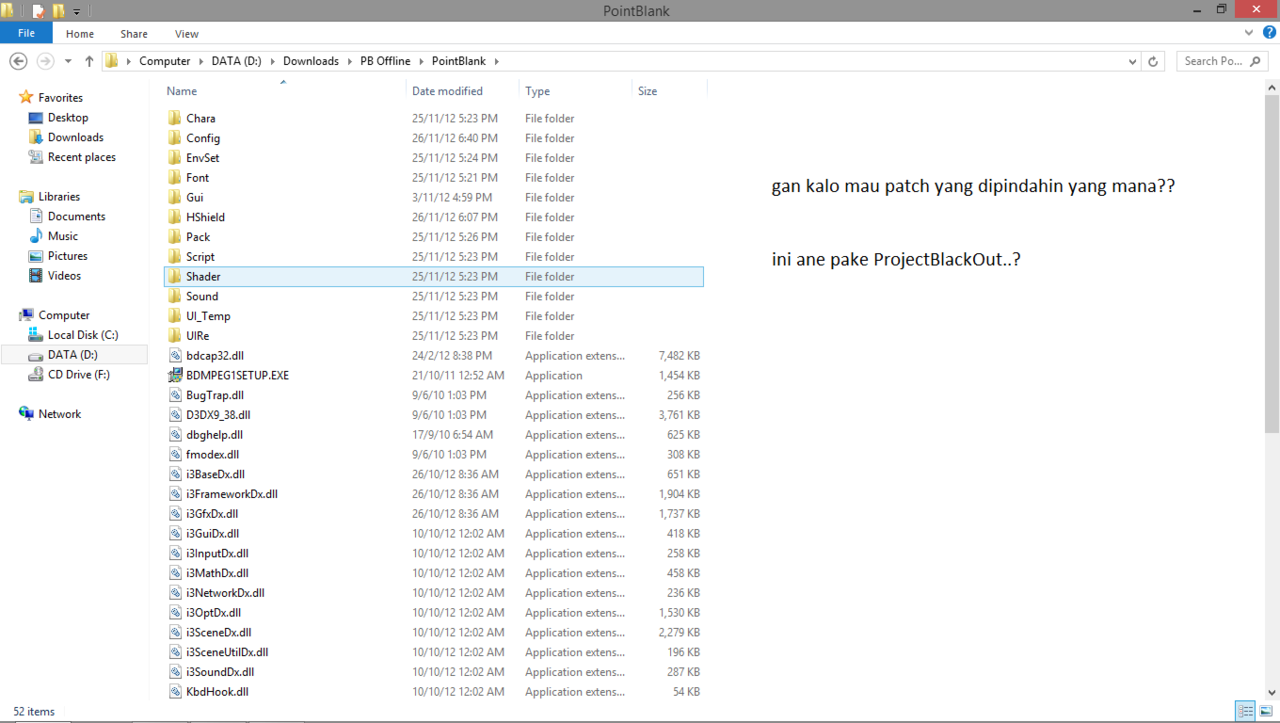The image size is (1280, 723).
Task: Open the Share ribbon tab
Action: point(134,33)
